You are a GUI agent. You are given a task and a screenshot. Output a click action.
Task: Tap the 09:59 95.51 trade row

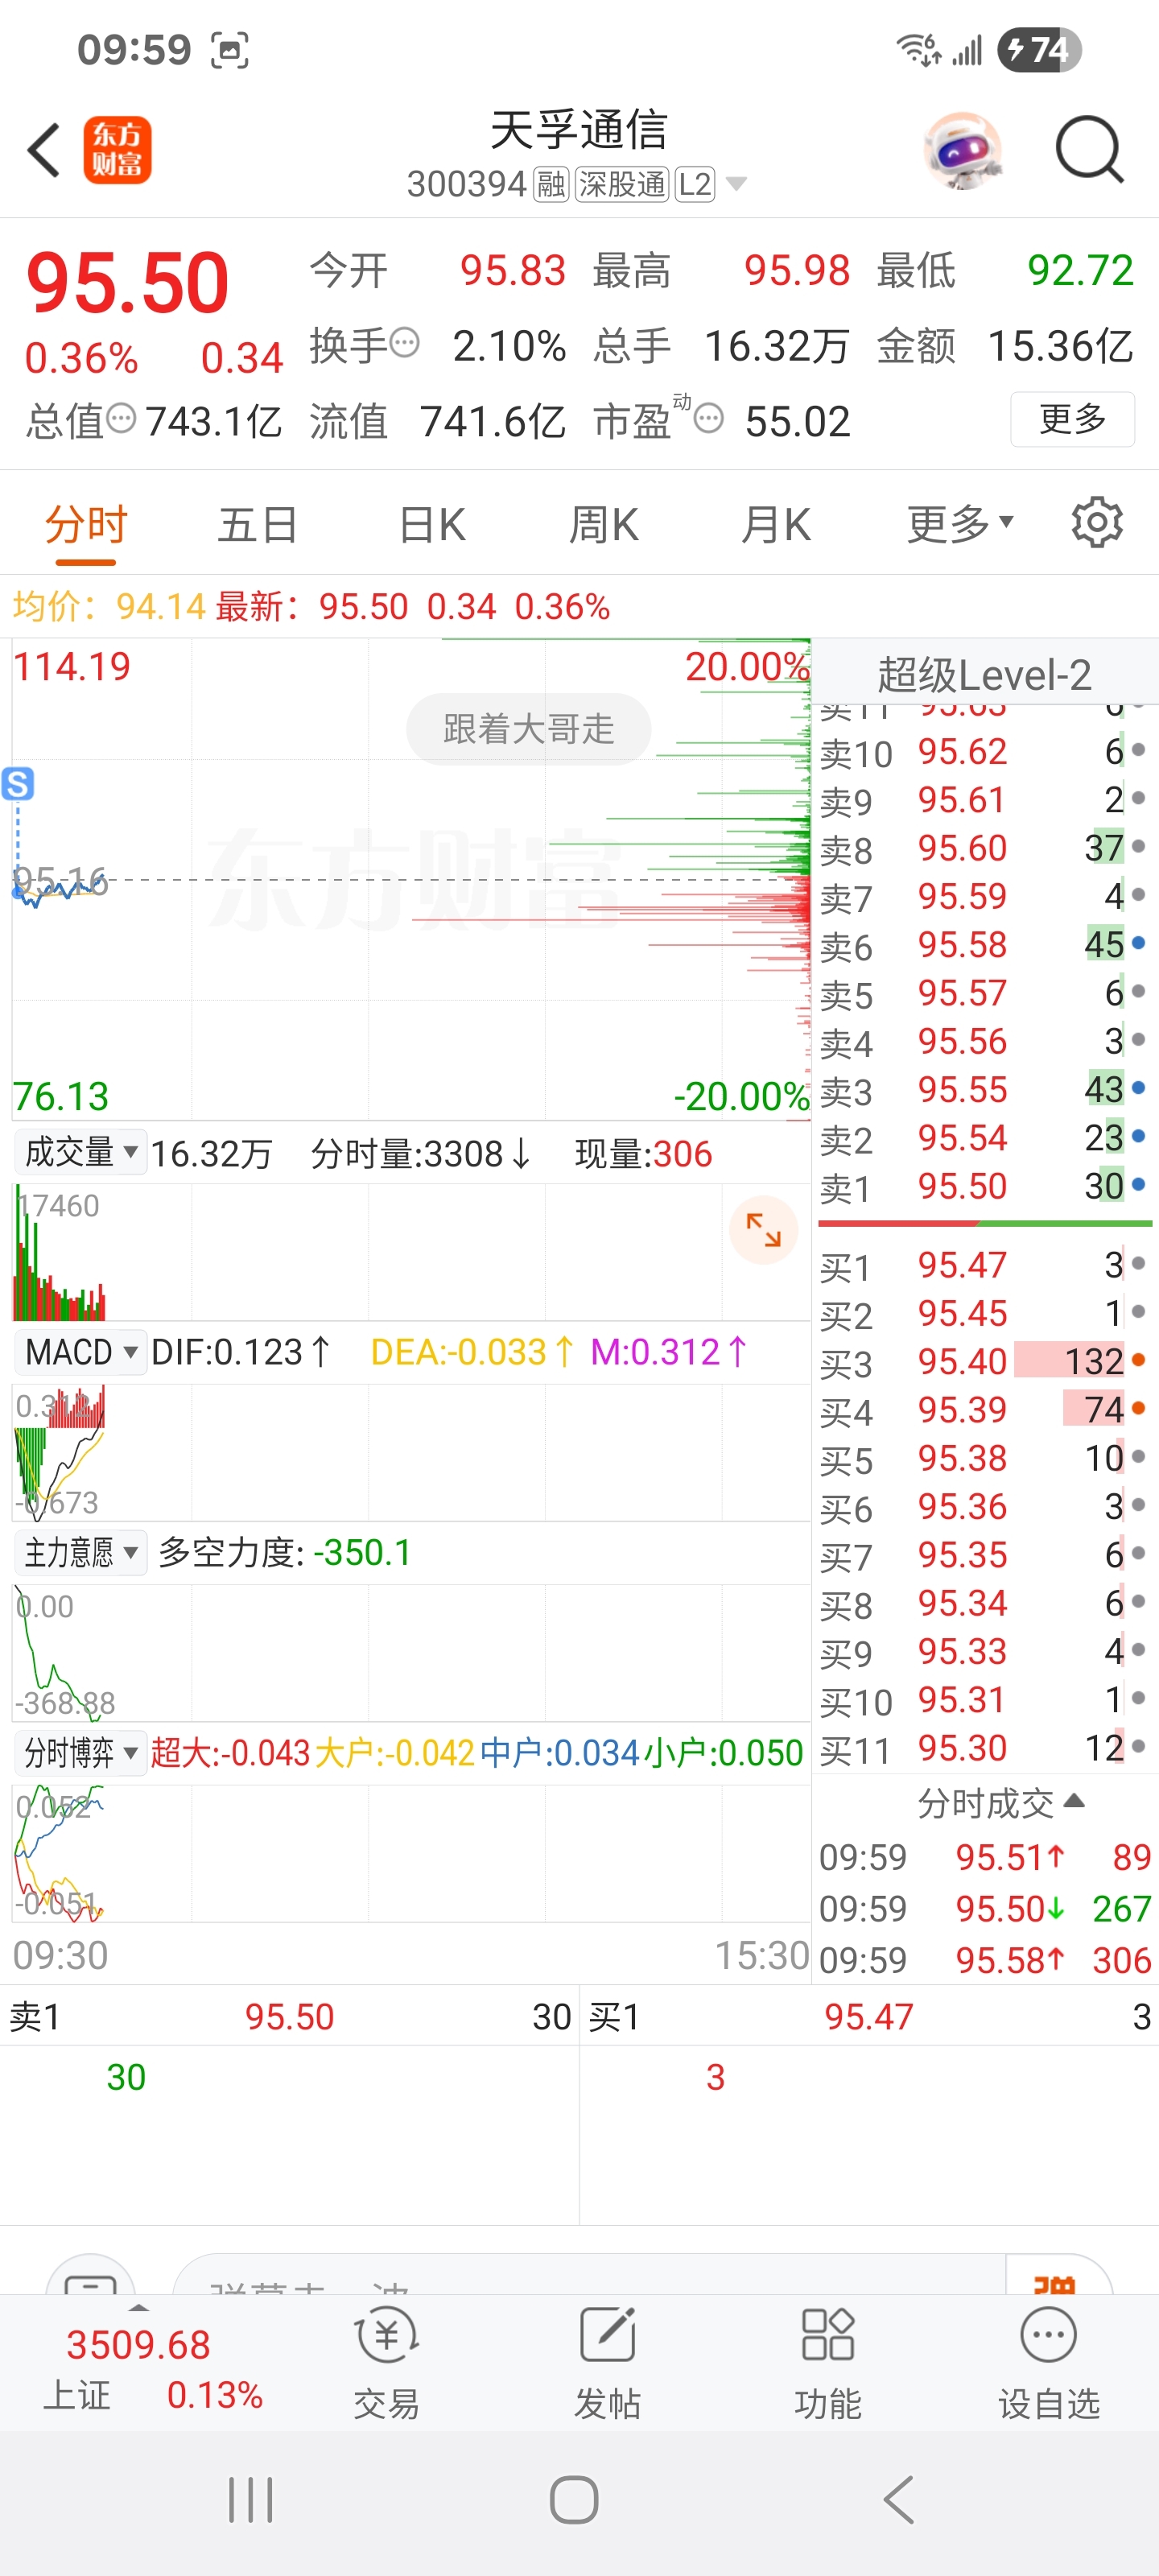pyautogui.click(x=984, y=1857)
